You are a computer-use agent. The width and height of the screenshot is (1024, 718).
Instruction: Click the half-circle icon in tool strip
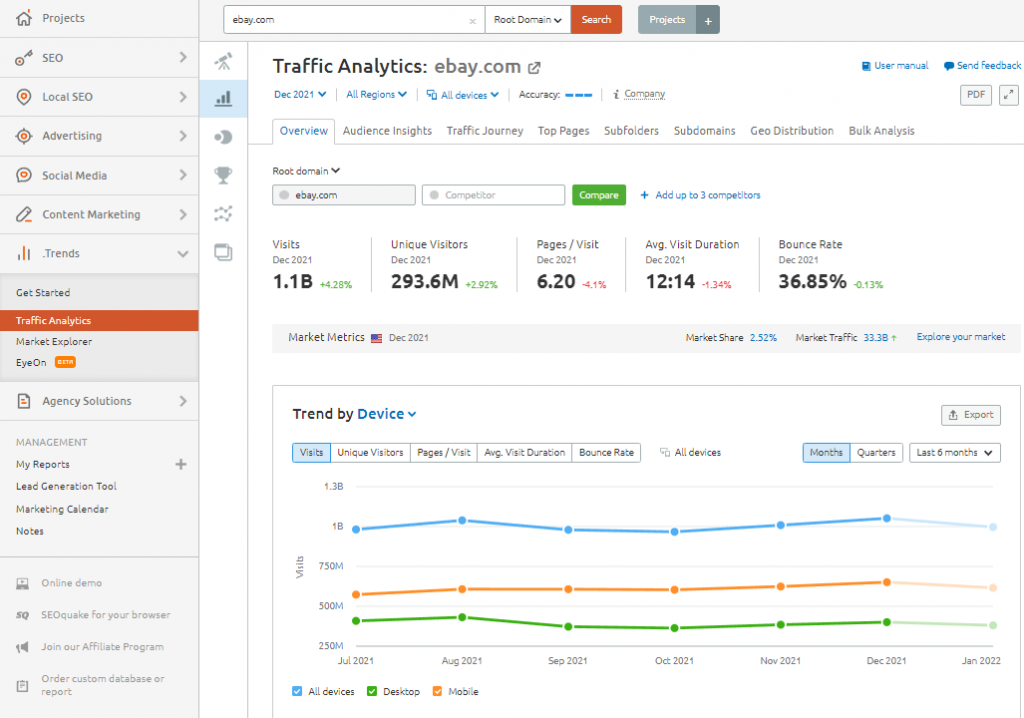223,137
